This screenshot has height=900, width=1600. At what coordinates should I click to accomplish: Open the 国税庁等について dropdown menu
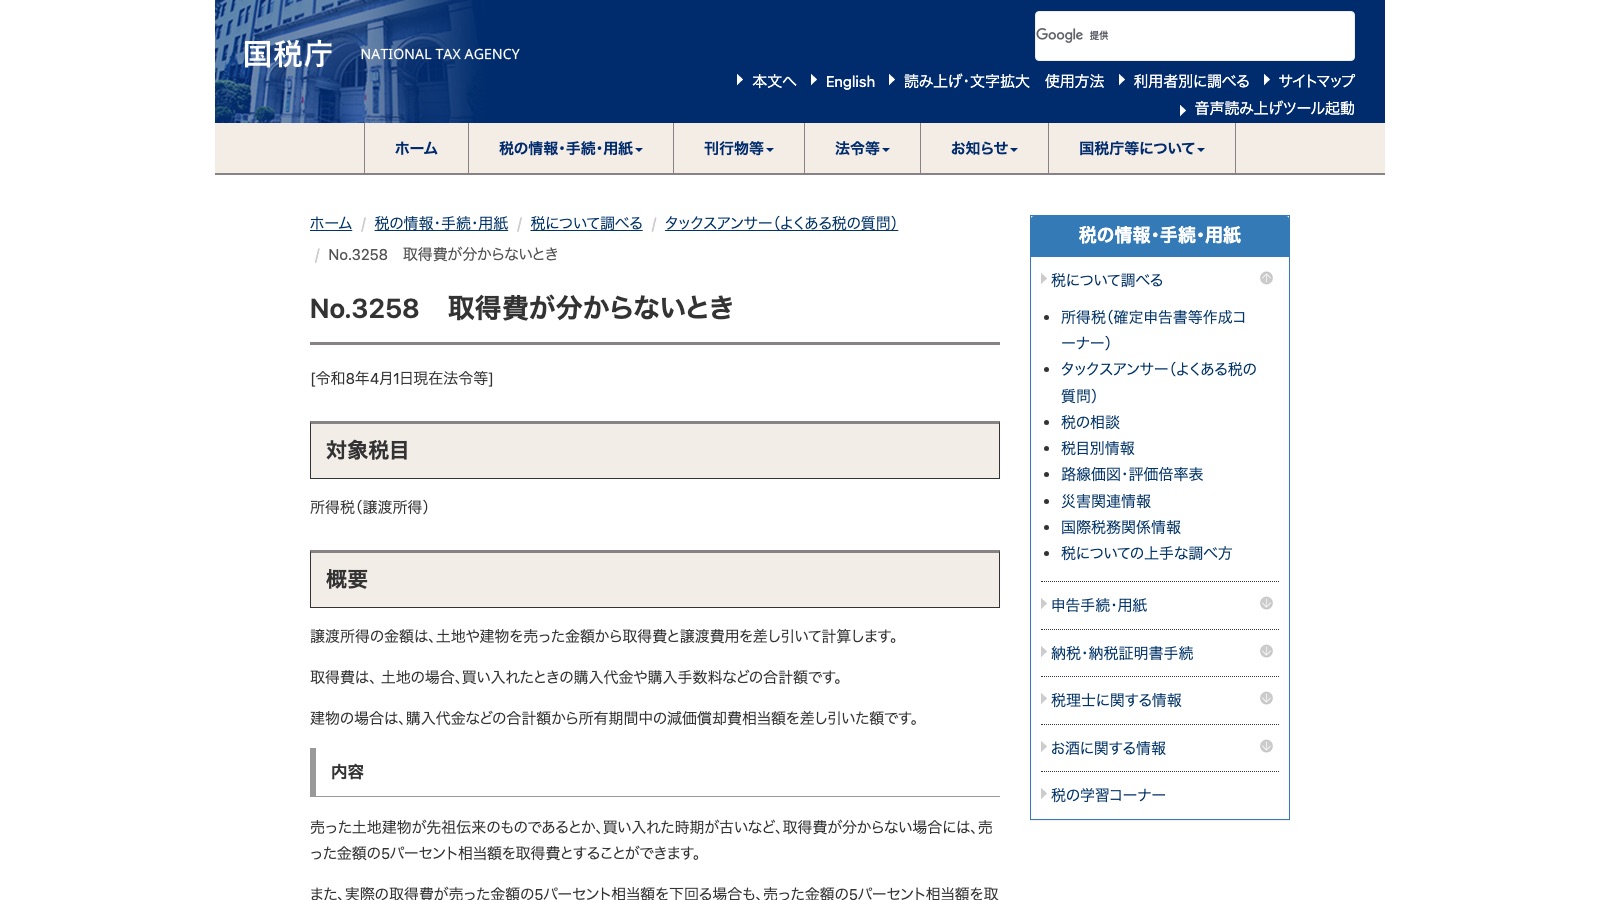[1142, 148]
